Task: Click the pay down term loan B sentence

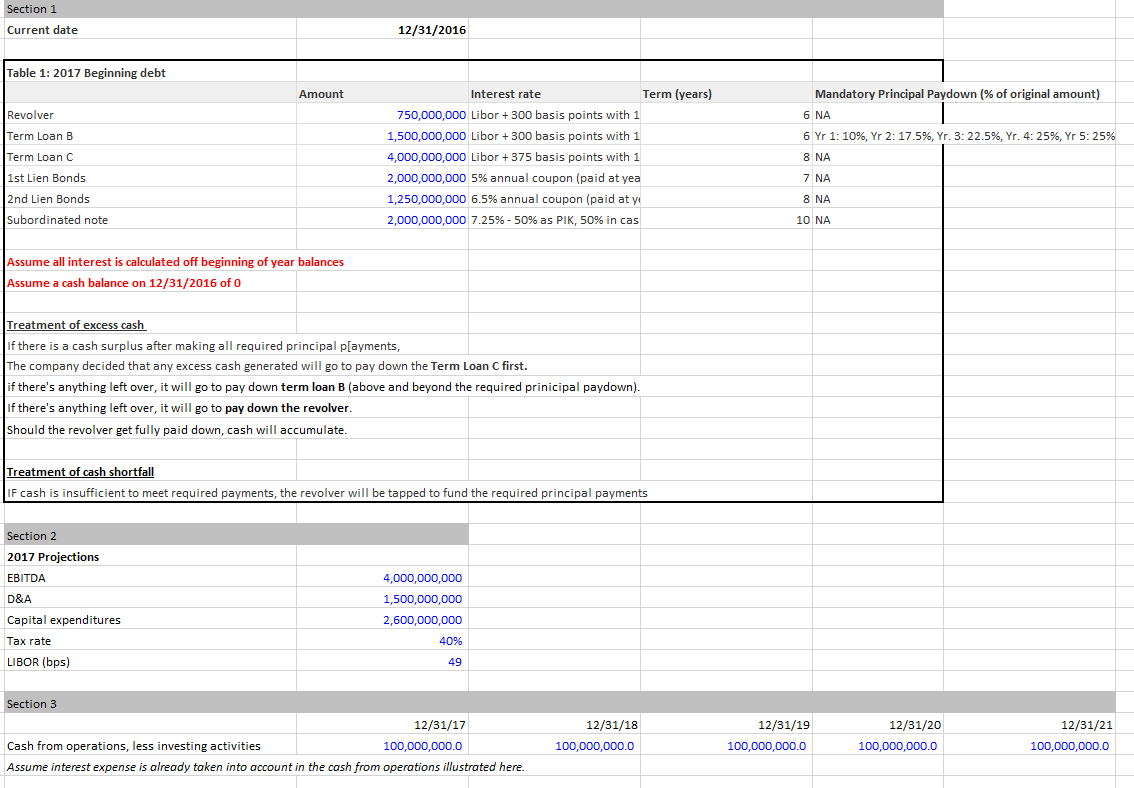Action: coord(323,387)
